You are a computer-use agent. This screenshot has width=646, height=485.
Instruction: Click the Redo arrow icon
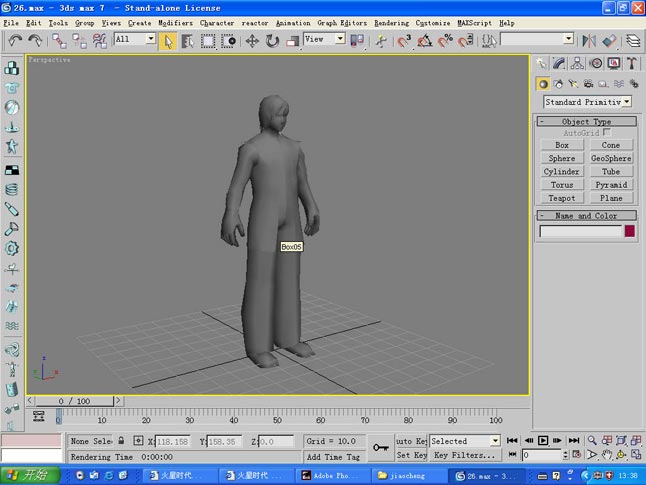35,40
